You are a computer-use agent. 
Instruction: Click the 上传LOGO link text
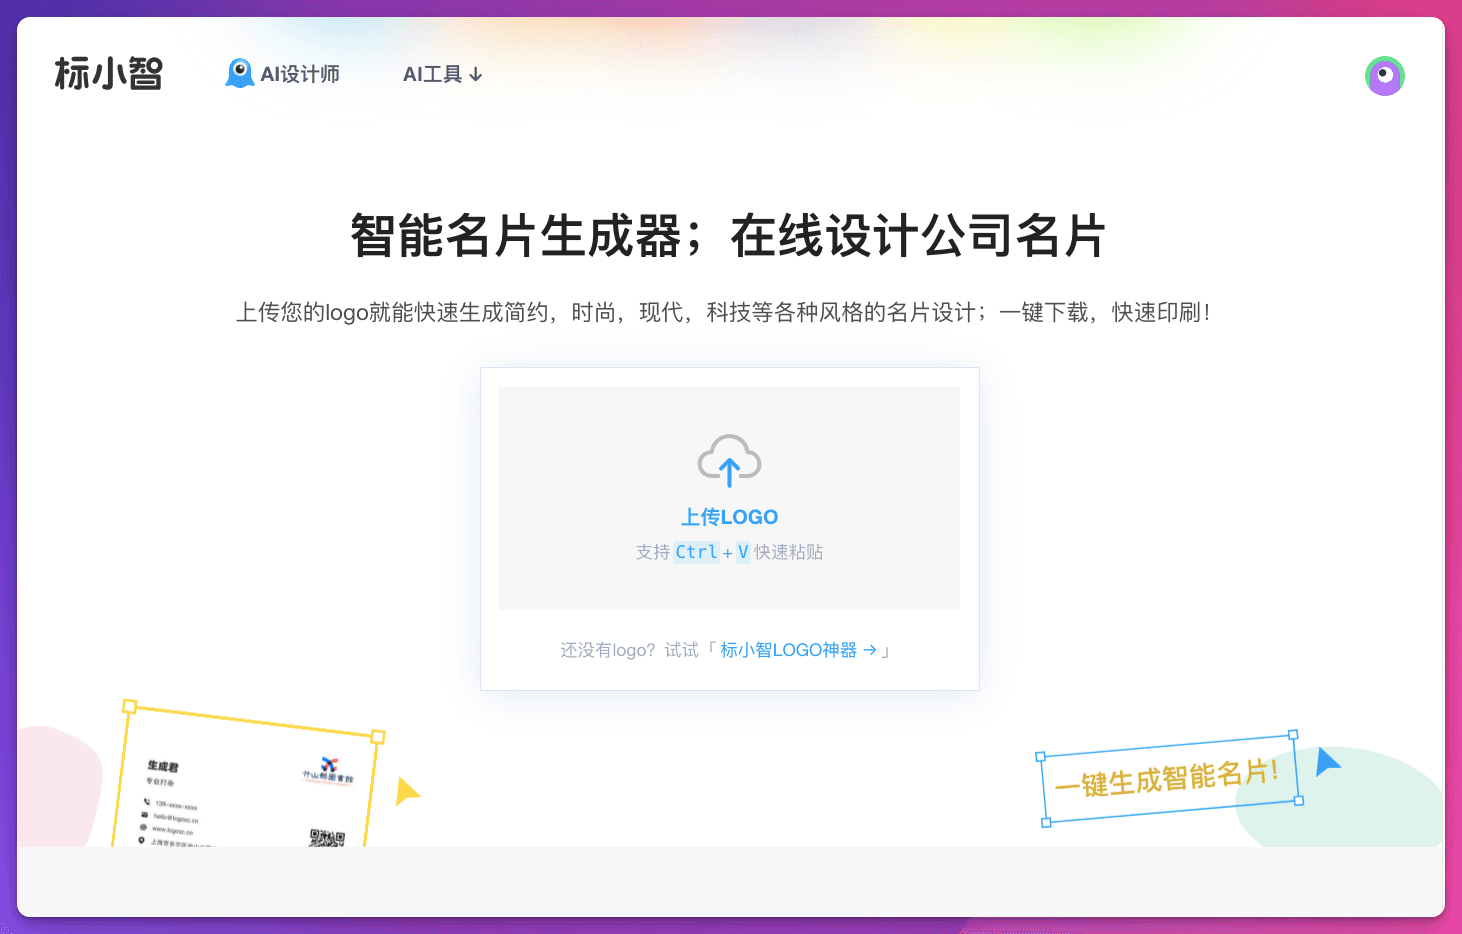pyautogui.click(x=729, y=517)
